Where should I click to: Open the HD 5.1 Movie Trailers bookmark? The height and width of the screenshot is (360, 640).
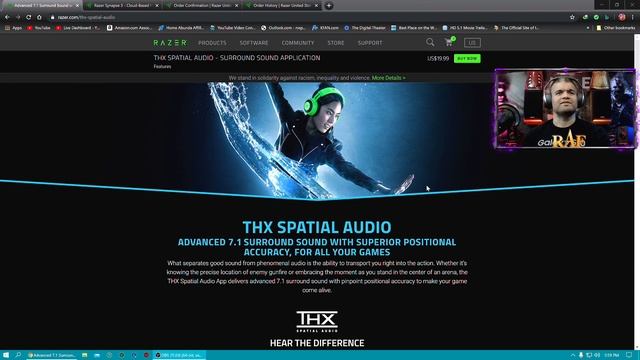(x=465, y=28)
